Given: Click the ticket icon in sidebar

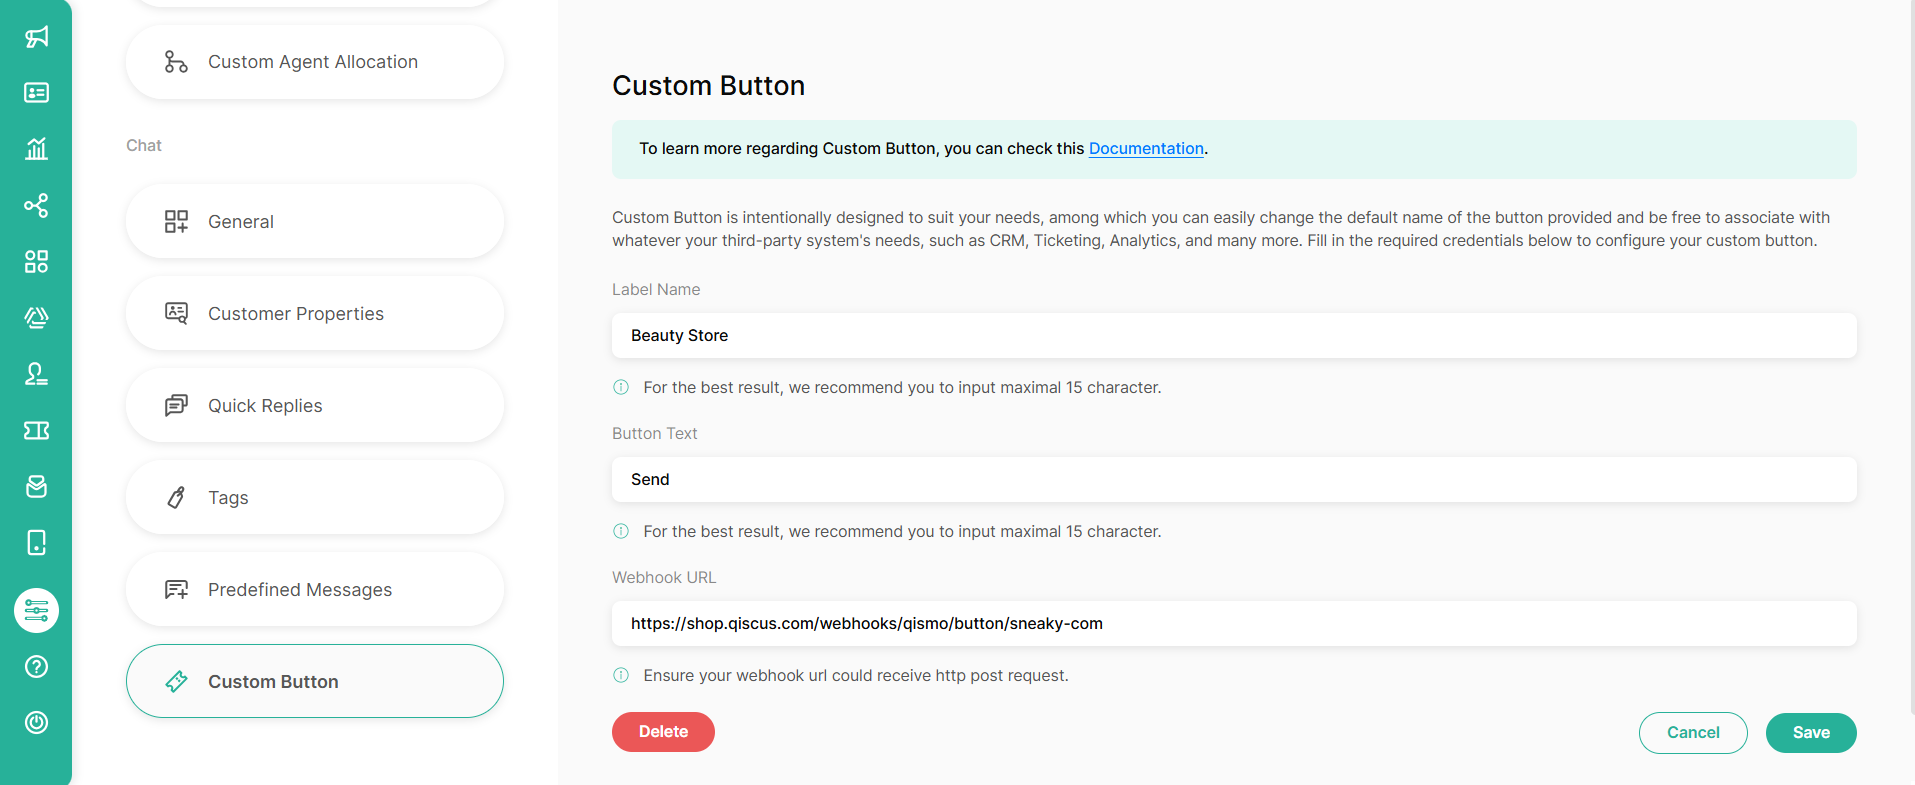Looking at the screenshot, I should 36,430.
